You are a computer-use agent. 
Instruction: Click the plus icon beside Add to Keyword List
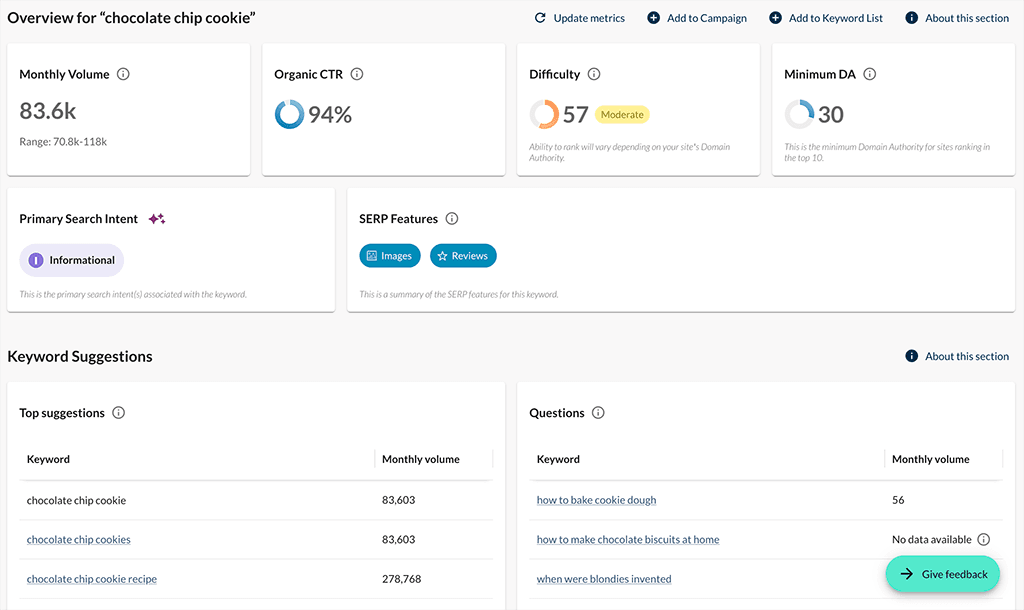pyautogui.click(x=775, y=18)
